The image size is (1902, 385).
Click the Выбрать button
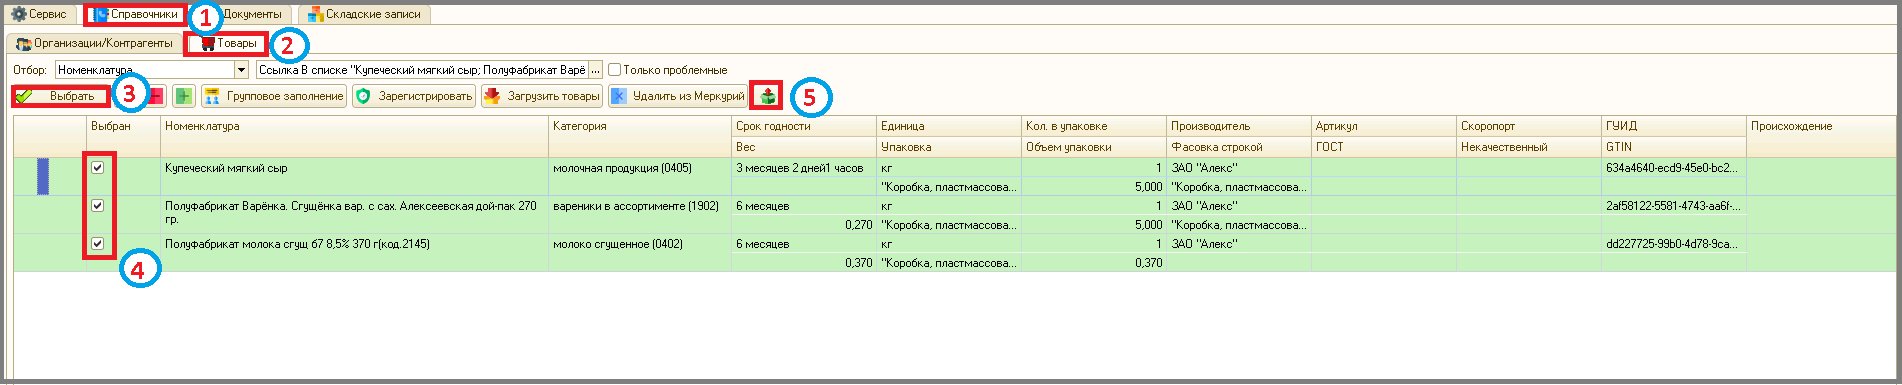tap(60, 96)
